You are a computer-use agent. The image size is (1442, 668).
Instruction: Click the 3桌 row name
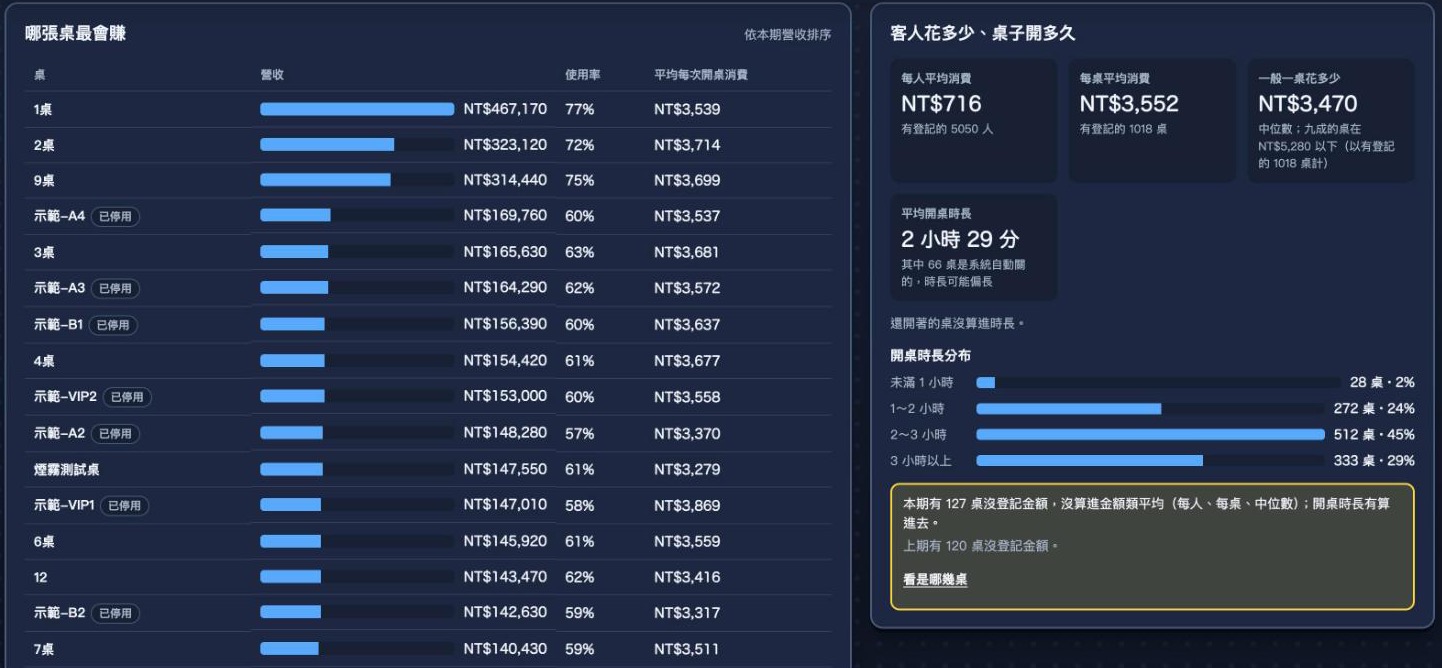coord(44,252)
